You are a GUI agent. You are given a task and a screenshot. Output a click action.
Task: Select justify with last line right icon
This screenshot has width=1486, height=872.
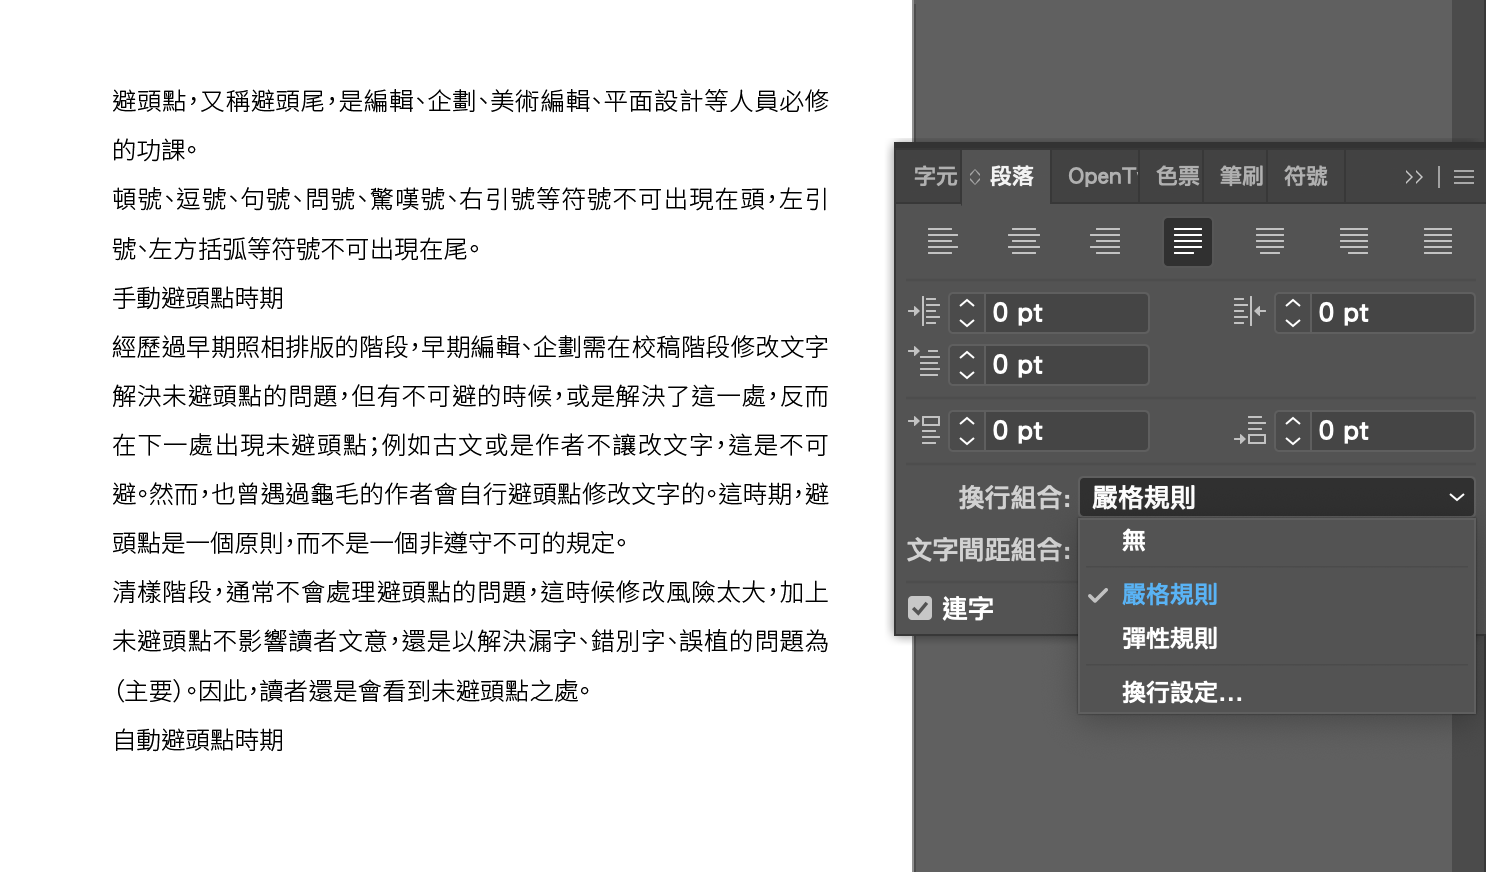(1353, 241)
